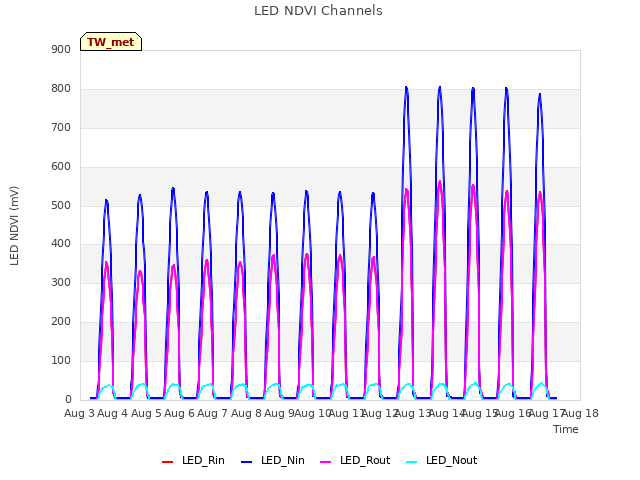Click the Aug 7 x-axis tick label

[x=212, y=413]
